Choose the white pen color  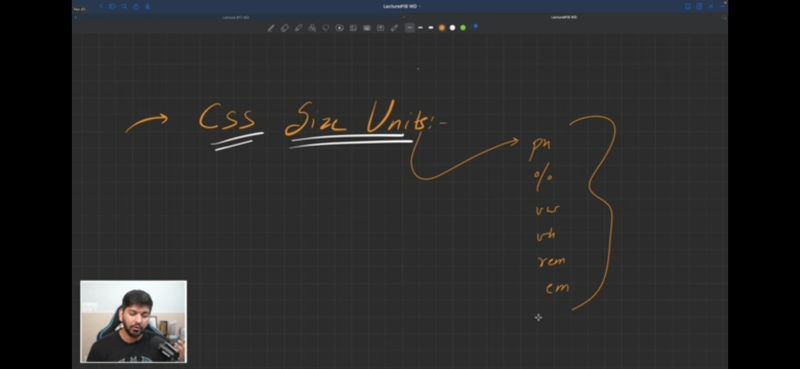click(453, 28)
